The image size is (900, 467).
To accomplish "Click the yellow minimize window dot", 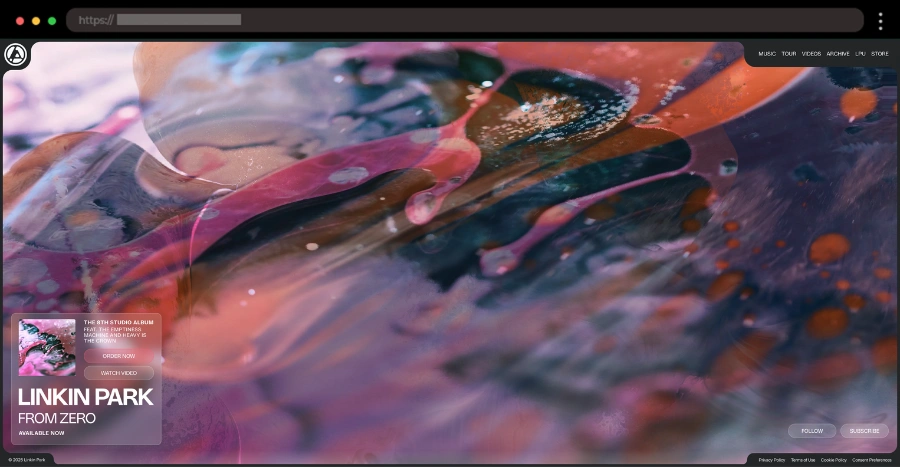I will pyautogui.click(x=36, y=21).
